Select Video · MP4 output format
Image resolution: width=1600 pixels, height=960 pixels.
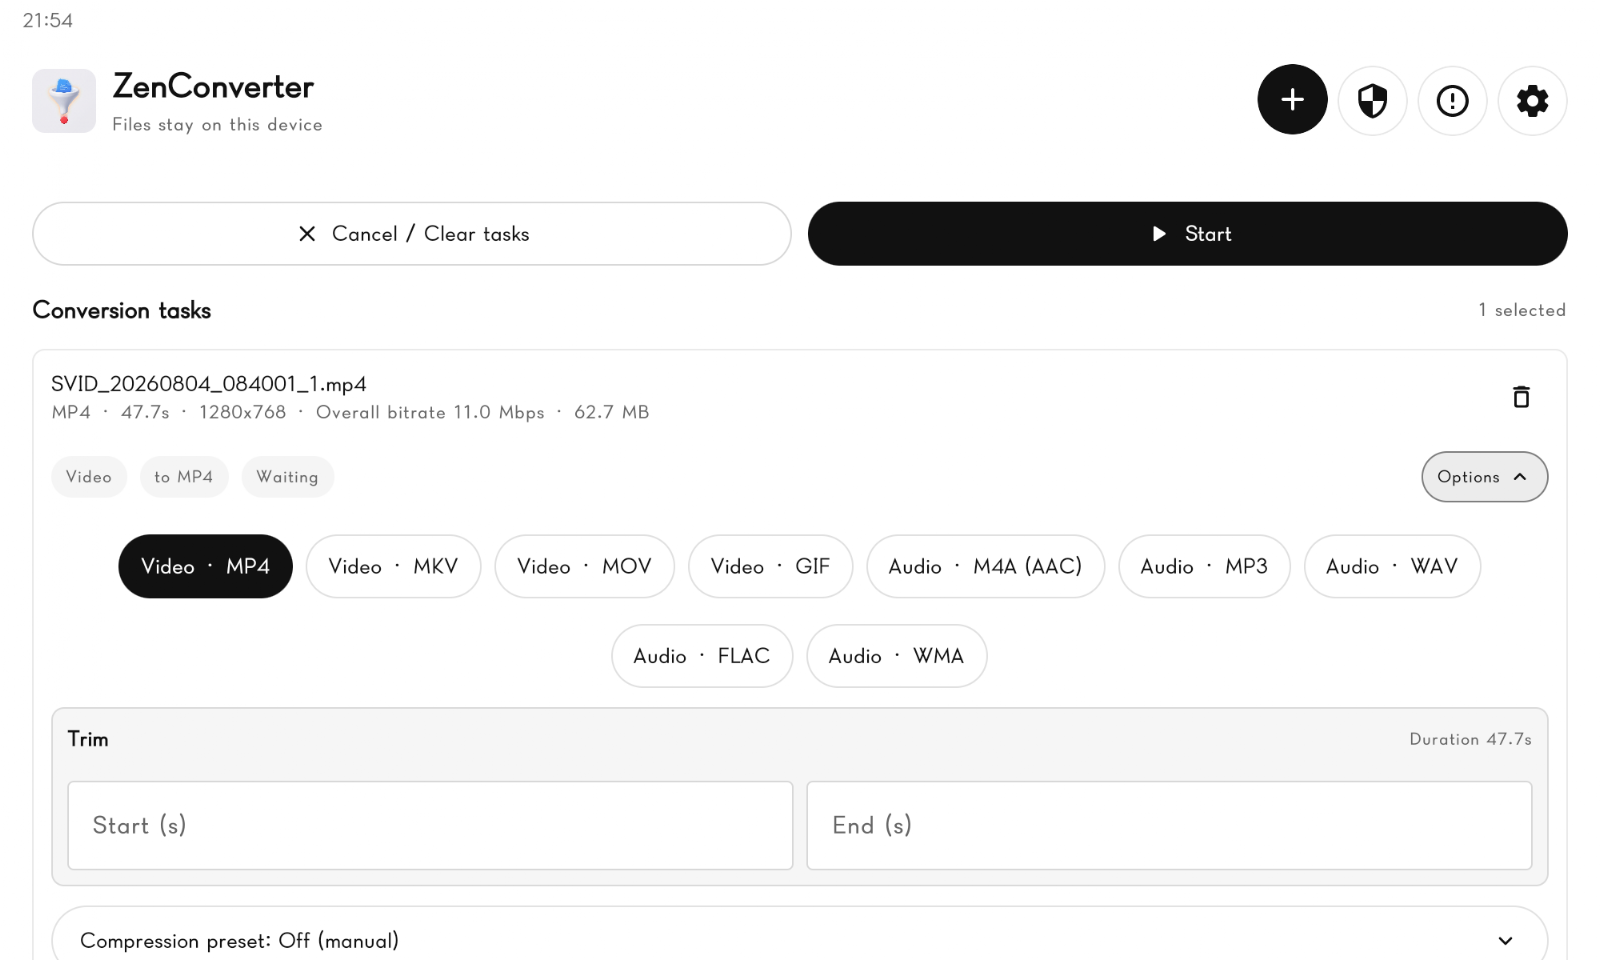[205, 566]
